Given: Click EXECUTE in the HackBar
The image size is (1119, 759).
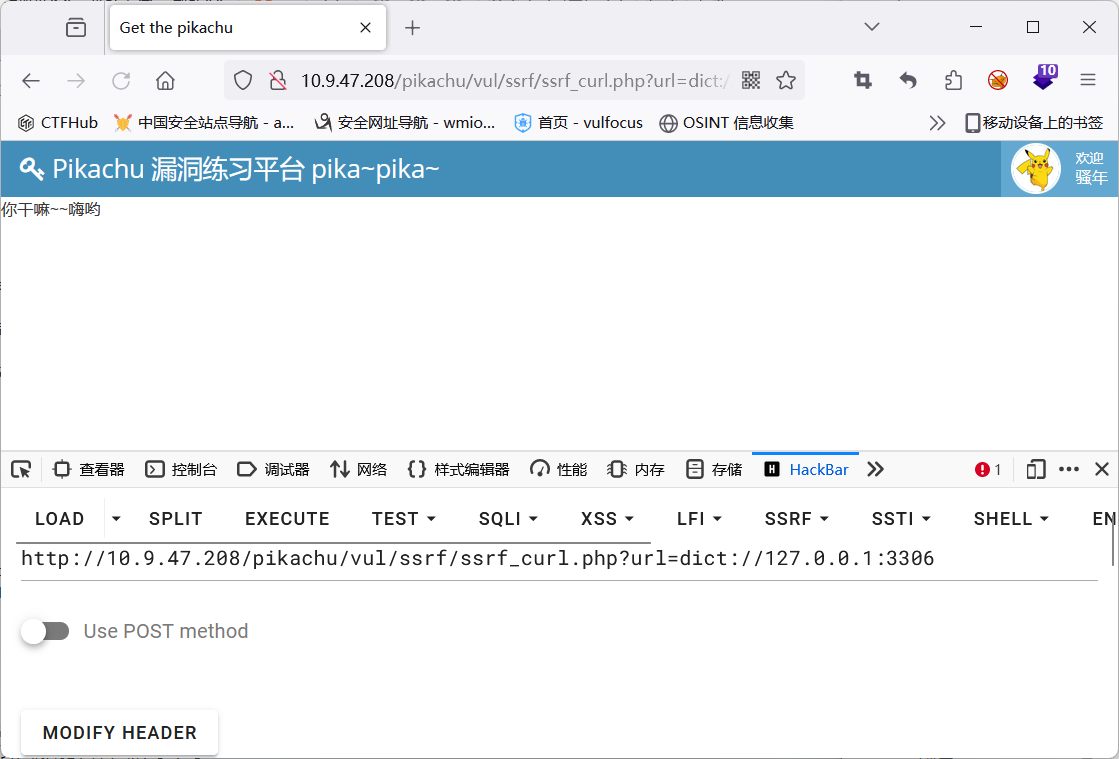Looking at the screenshot, I should [x=287, y=518].
